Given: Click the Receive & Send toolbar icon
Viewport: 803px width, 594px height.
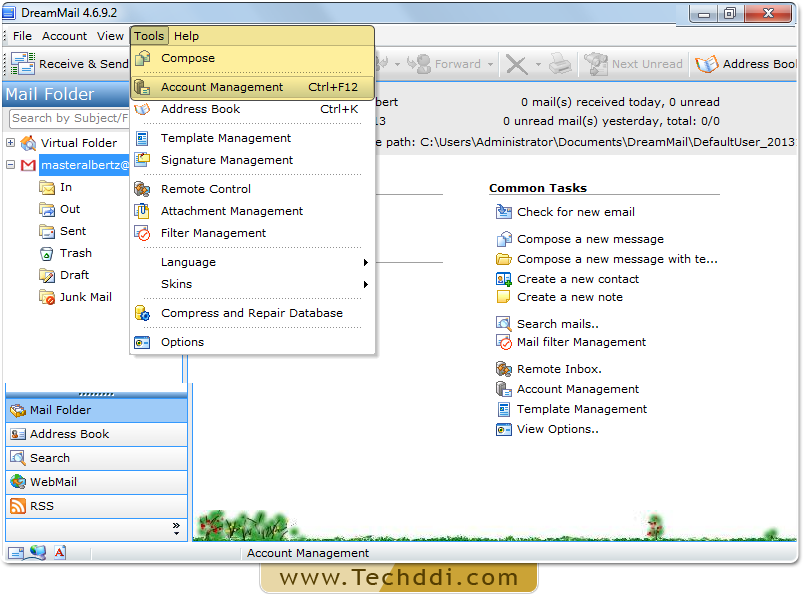Looking at the screenshot, I should tap(23, 63).
